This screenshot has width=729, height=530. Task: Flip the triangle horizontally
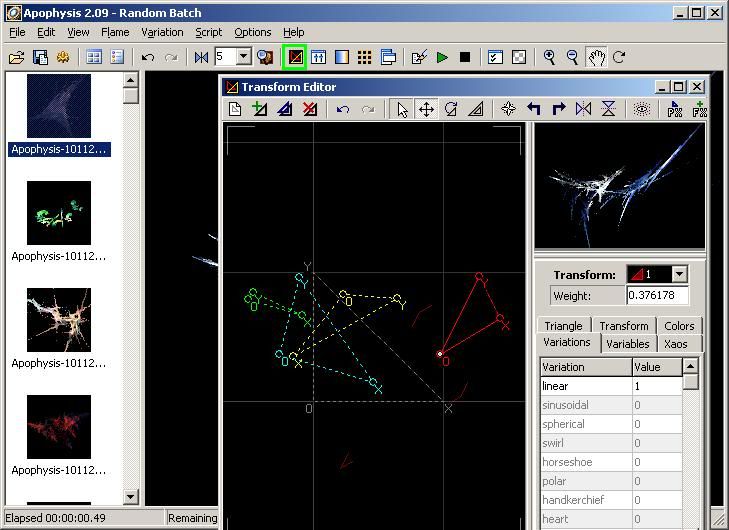[x=583, y=110]
